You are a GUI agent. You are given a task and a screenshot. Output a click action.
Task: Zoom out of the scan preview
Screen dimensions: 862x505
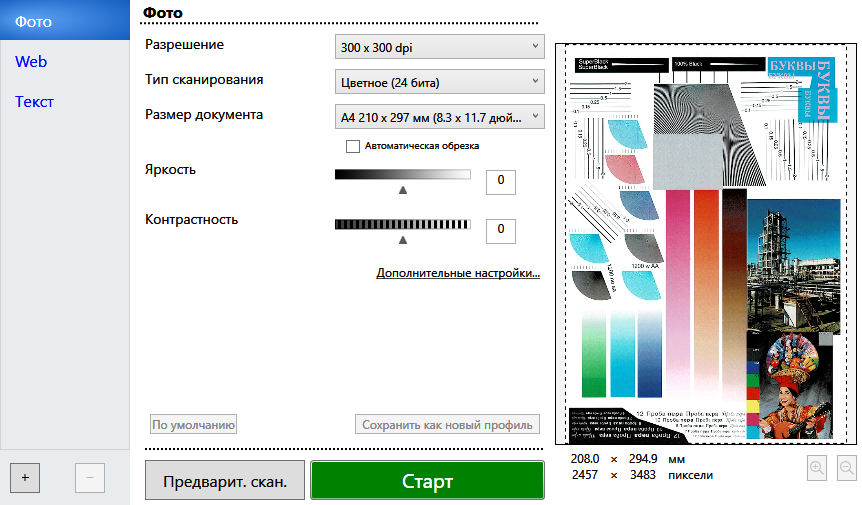coord(847,468)
